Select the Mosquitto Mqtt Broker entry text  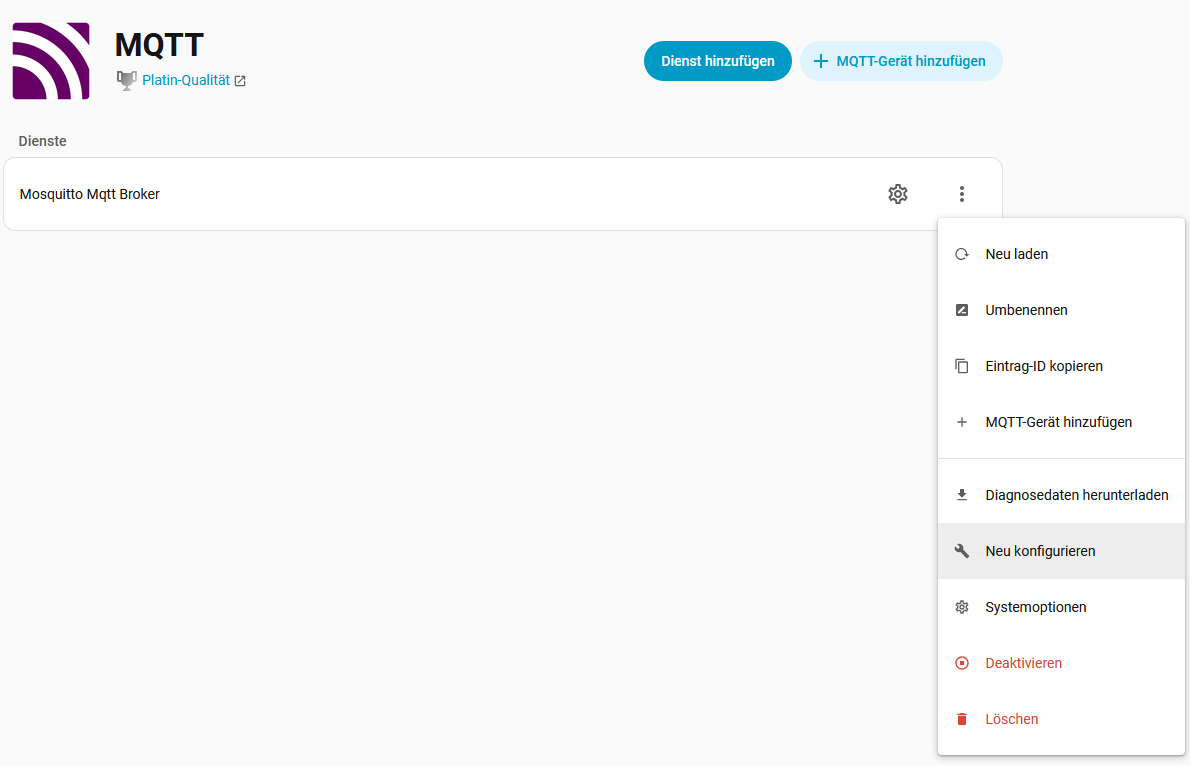tap(90, 194)
